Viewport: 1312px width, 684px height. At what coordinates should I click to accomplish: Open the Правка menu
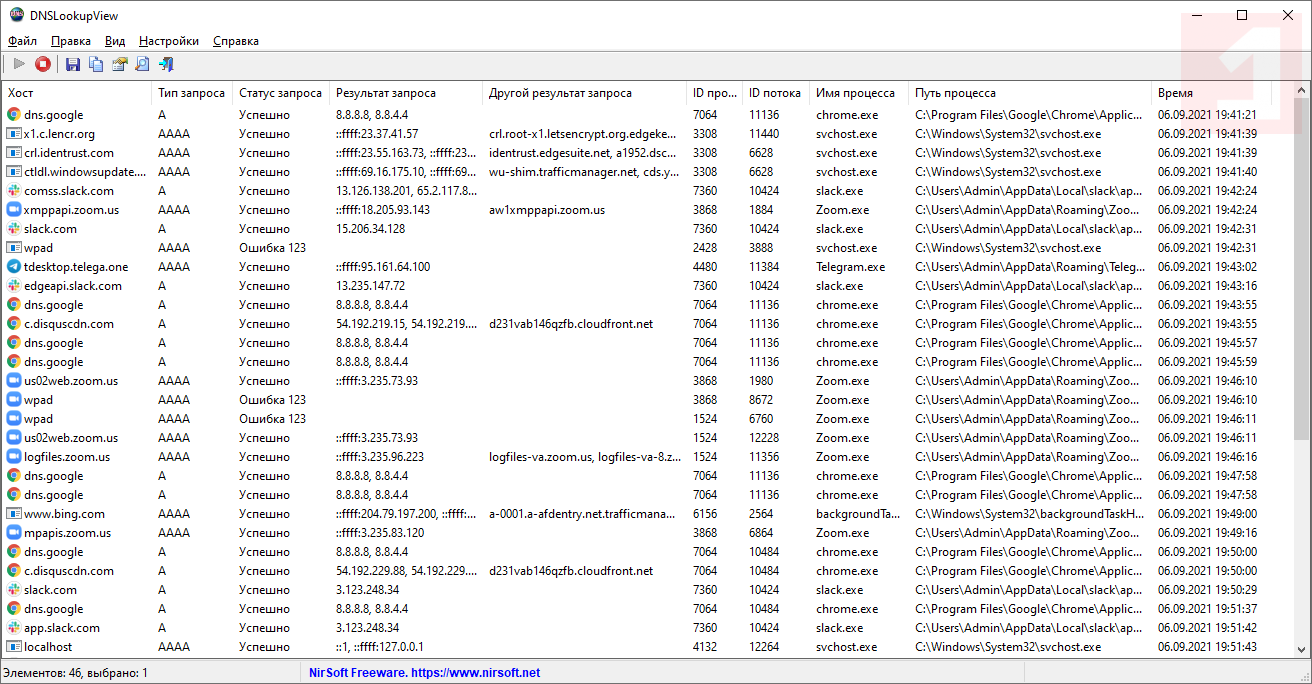coord(71,41)
